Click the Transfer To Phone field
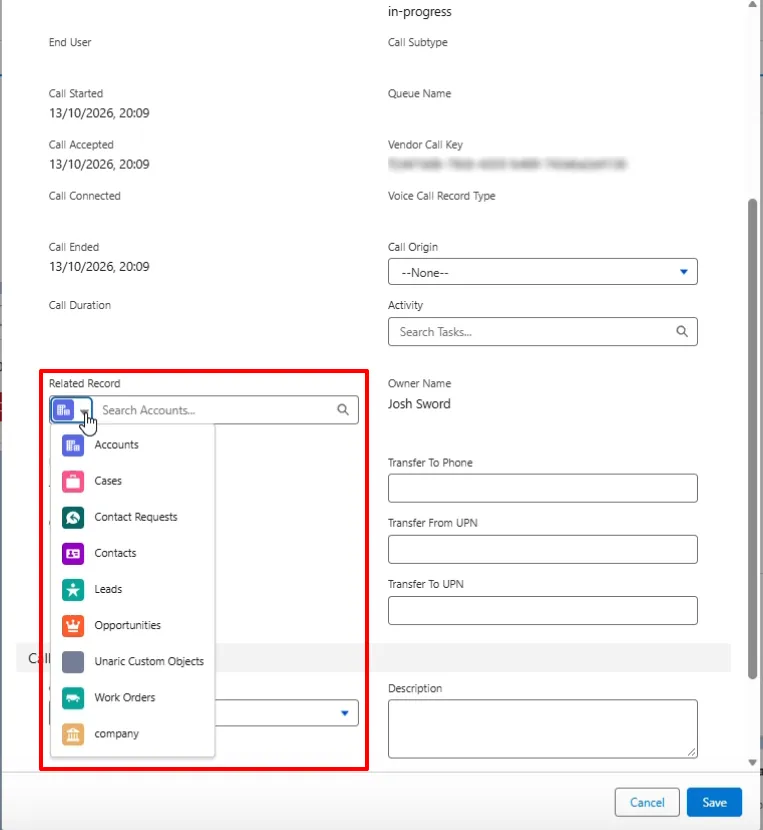The image size is (763, 830). tap(542, 488)
